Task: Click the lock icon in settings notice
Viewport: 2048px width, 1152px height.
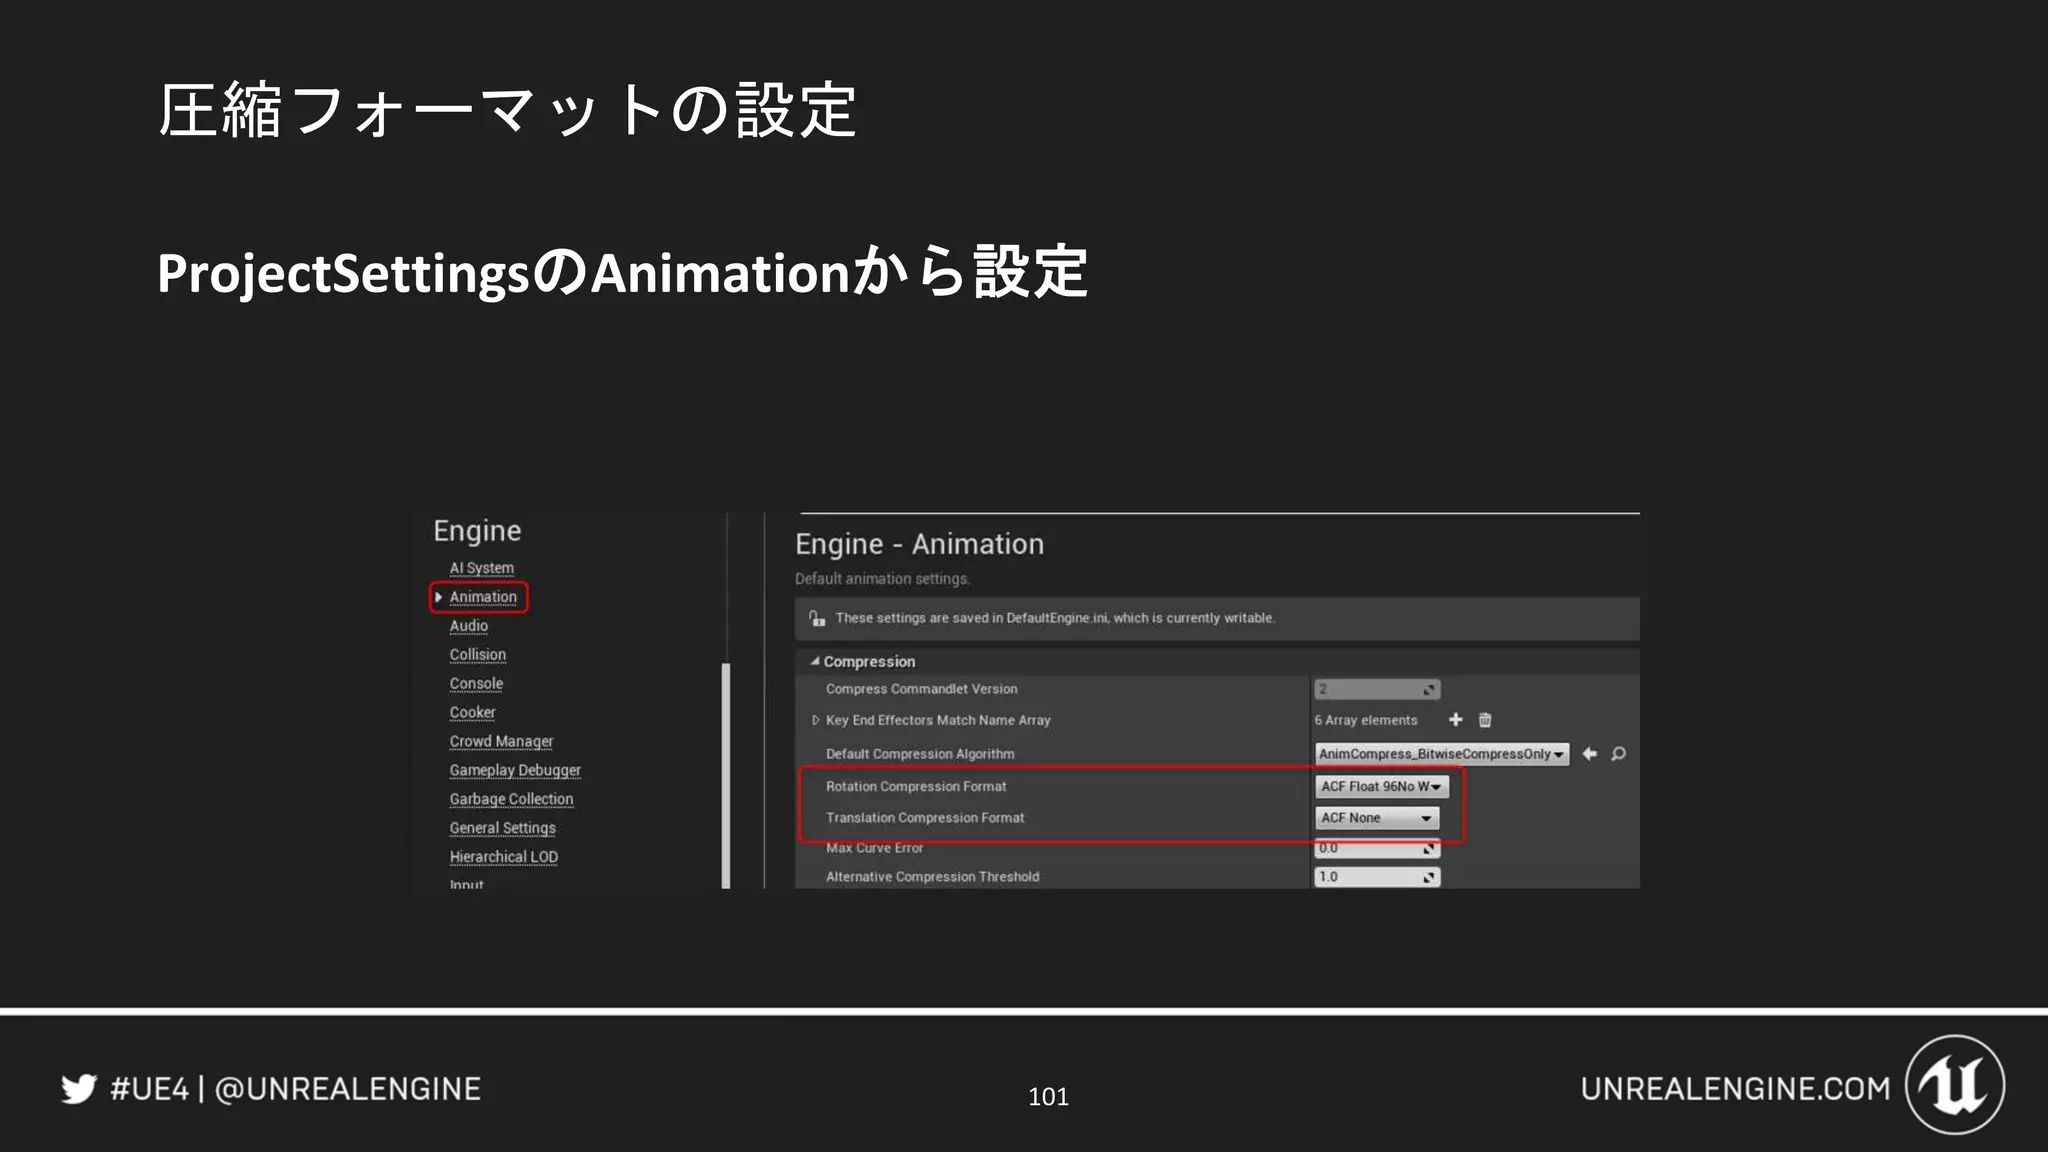Action: (x=817, y=618)
